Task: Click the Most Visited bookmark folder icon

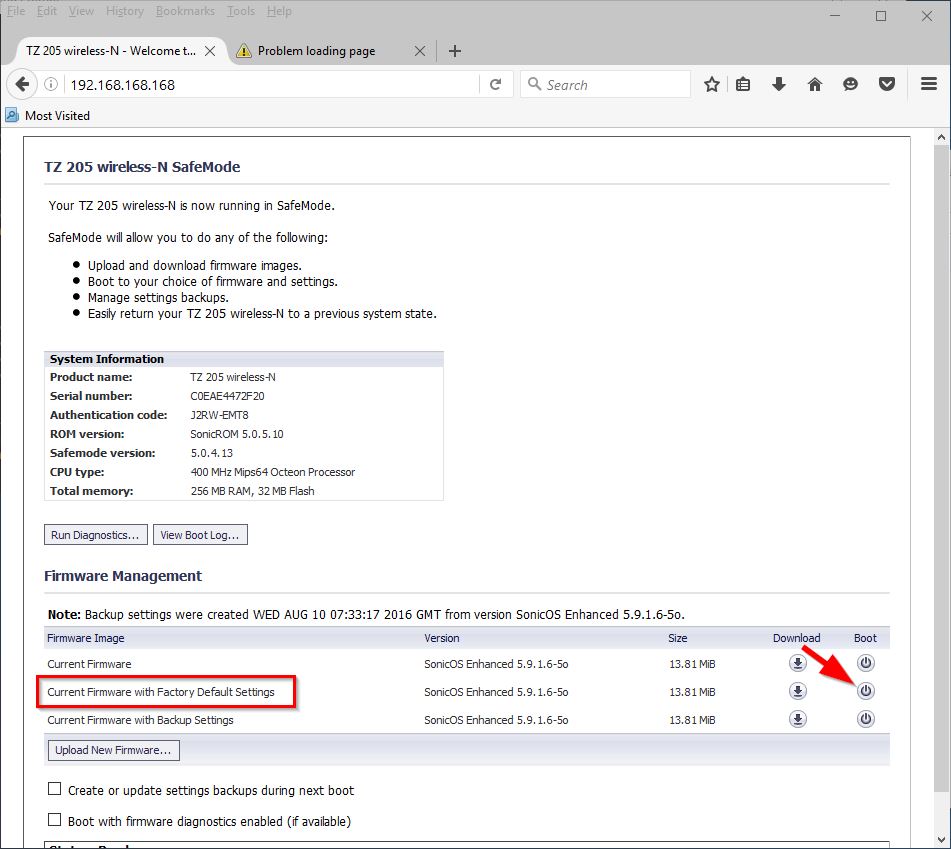Action: [12, 115]
